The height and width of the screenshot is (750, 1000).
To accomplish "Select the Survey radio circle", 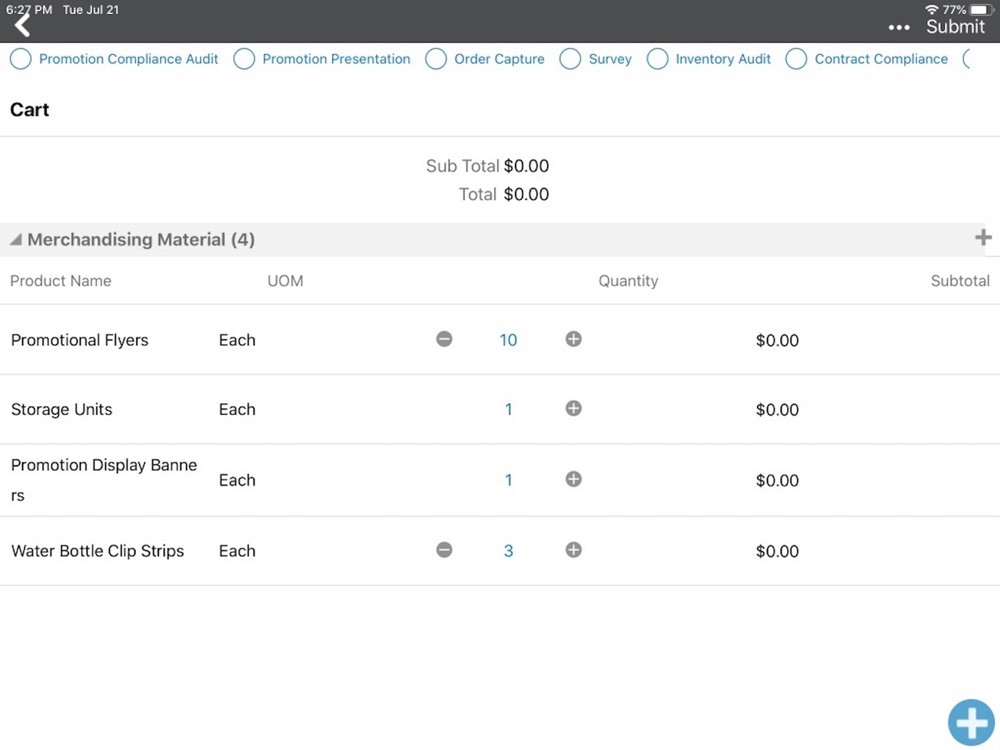I will [x=570, y=59].
